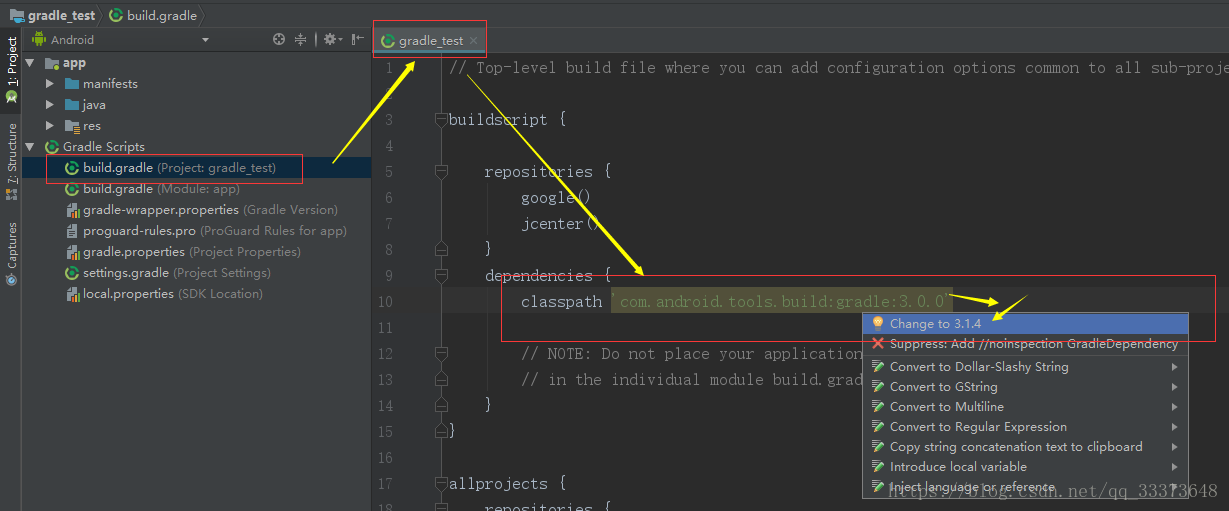Open the Captures tool window tab

pos(11,253)
